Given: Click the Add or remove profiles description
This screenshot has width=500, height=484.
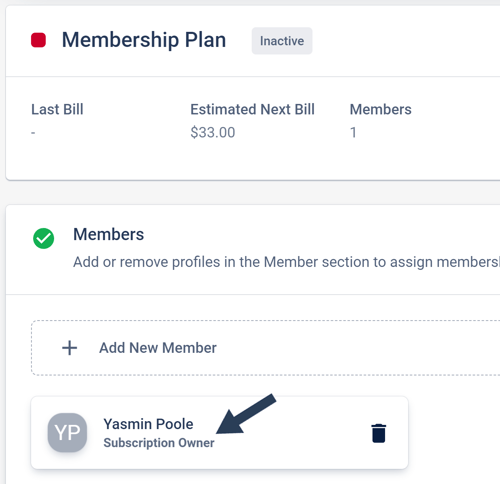Looking at the screenshot, I should (x=286, y=262).
